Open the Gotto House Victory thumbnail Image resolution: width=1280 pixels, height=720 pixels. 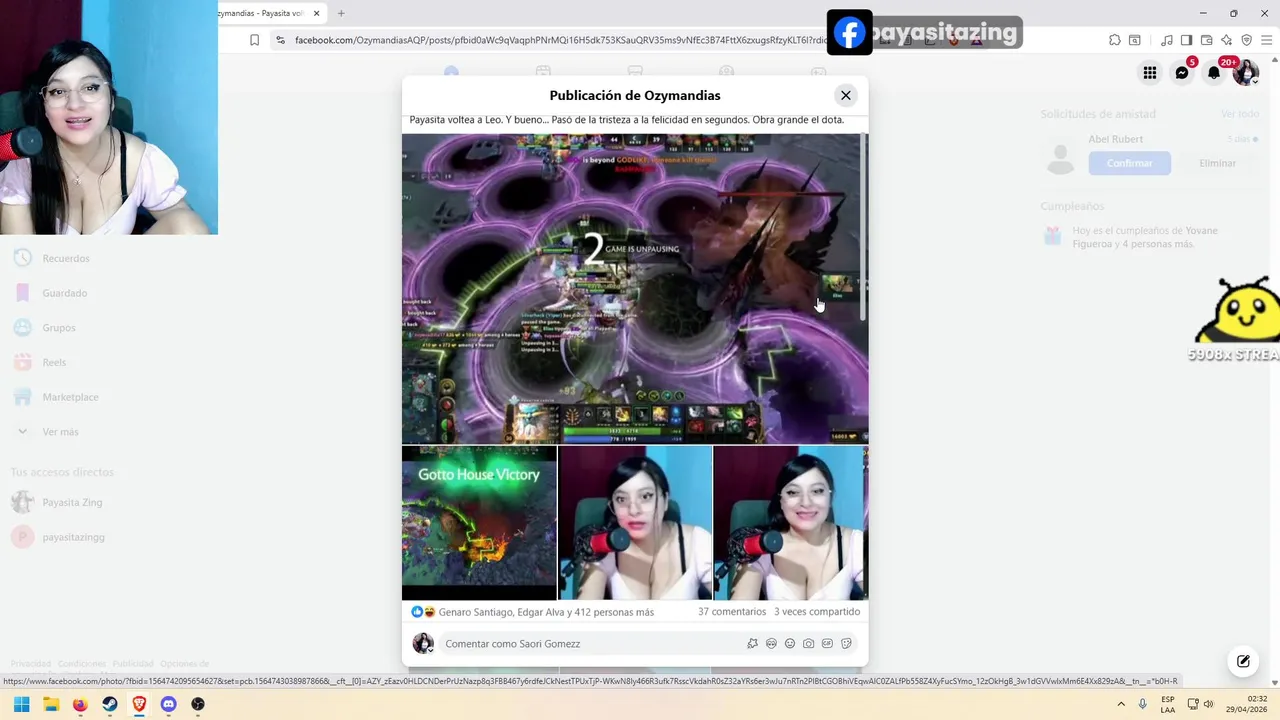pyautogui.click(x=479, y=523)
